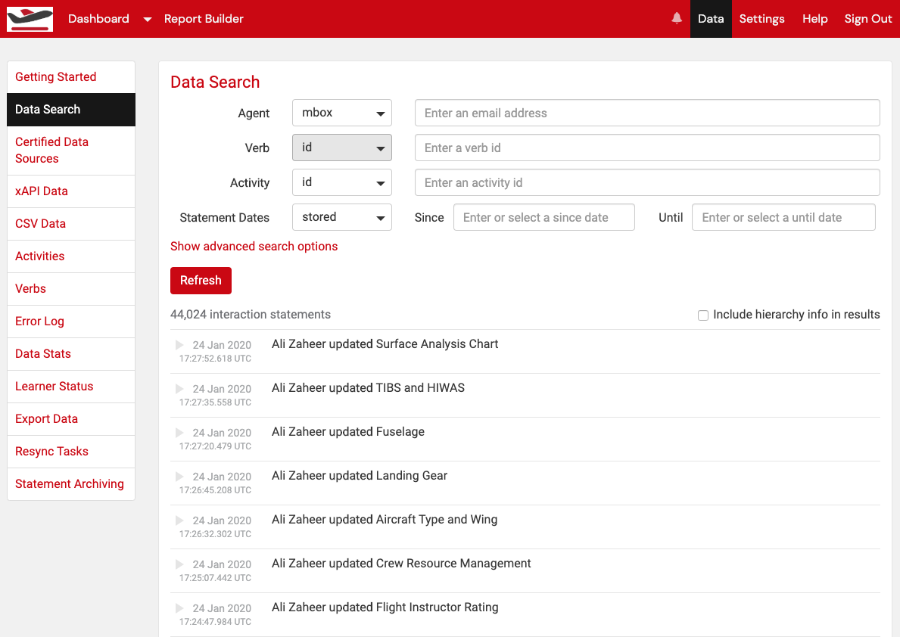This screenshot has height=637, width=900.
Task: Open the Activity id dropdown
Action: tap(342, 182)
